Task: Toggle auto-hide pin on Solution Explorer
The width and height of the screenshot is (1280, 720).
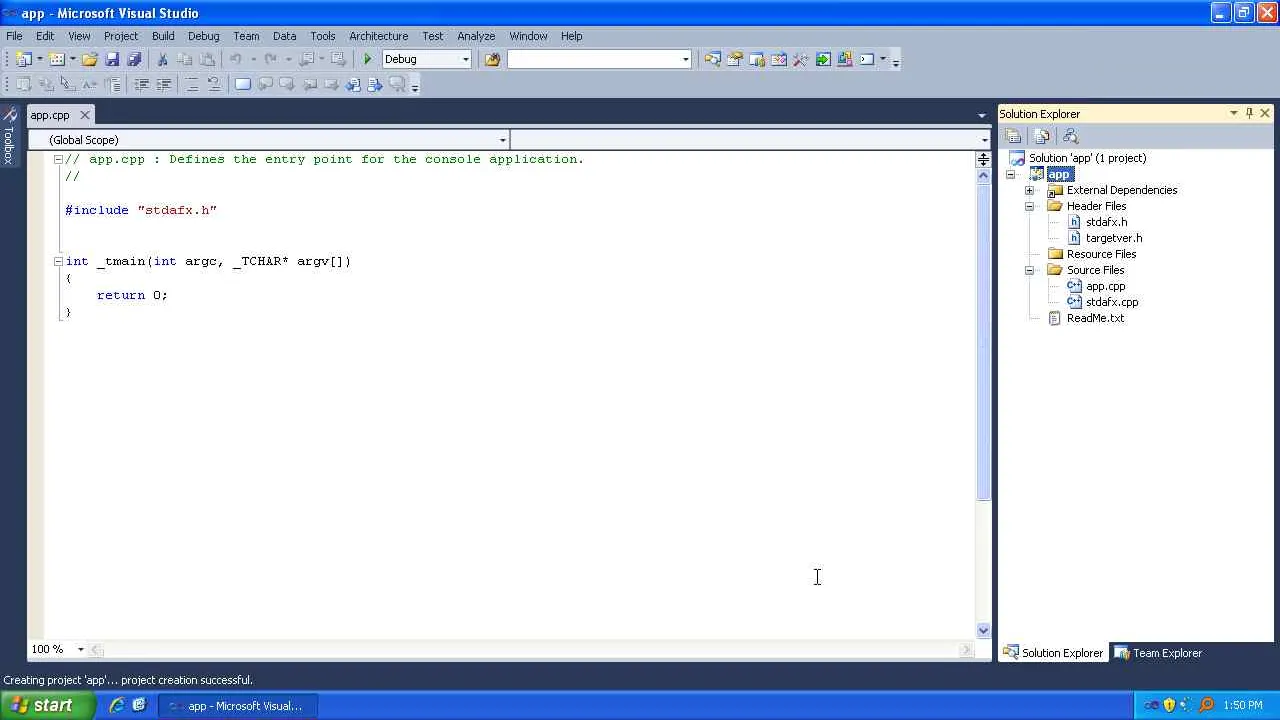Action: [1249, 113]
